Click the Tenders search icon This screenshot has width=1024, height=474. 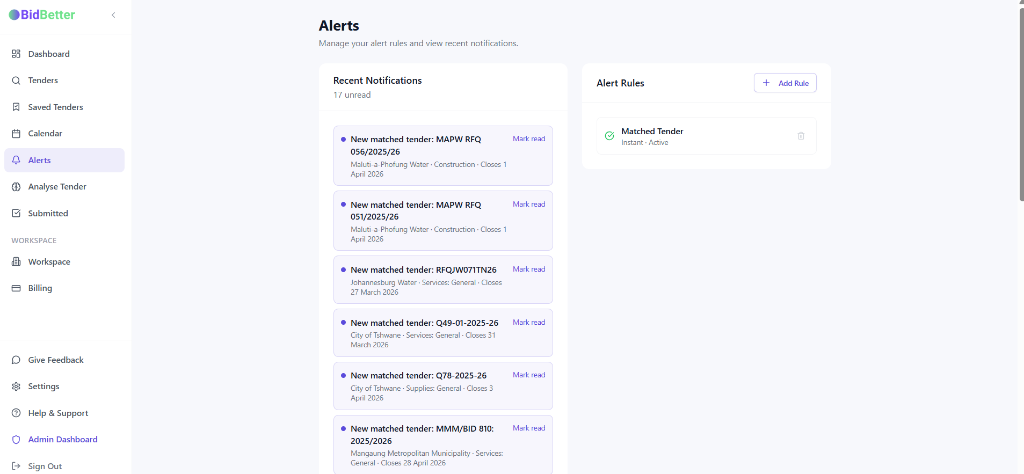pyautogui.click(x=16, y=80)
